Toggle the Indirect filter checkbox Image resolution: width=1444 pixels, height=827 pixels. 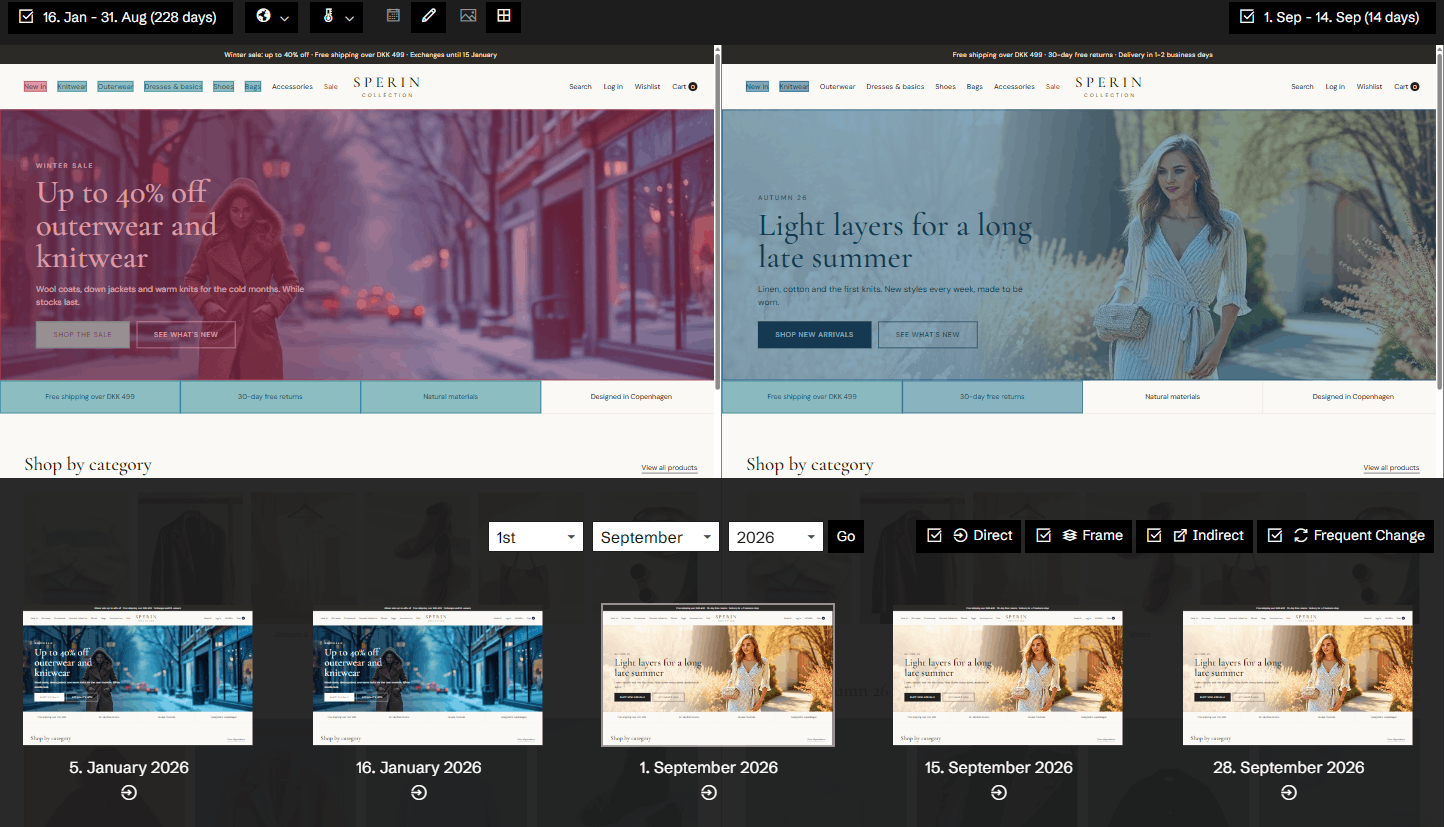pos(1154,536)
